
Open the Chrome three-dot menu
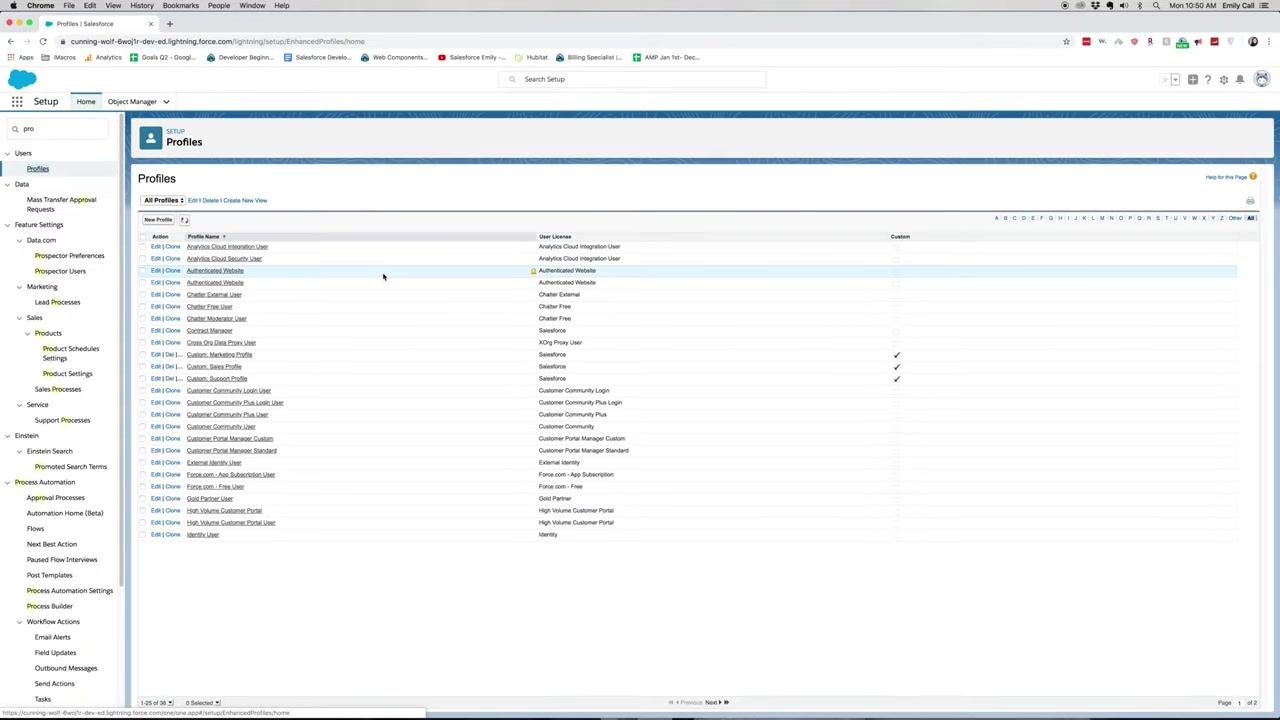[x=1269, y=41]
